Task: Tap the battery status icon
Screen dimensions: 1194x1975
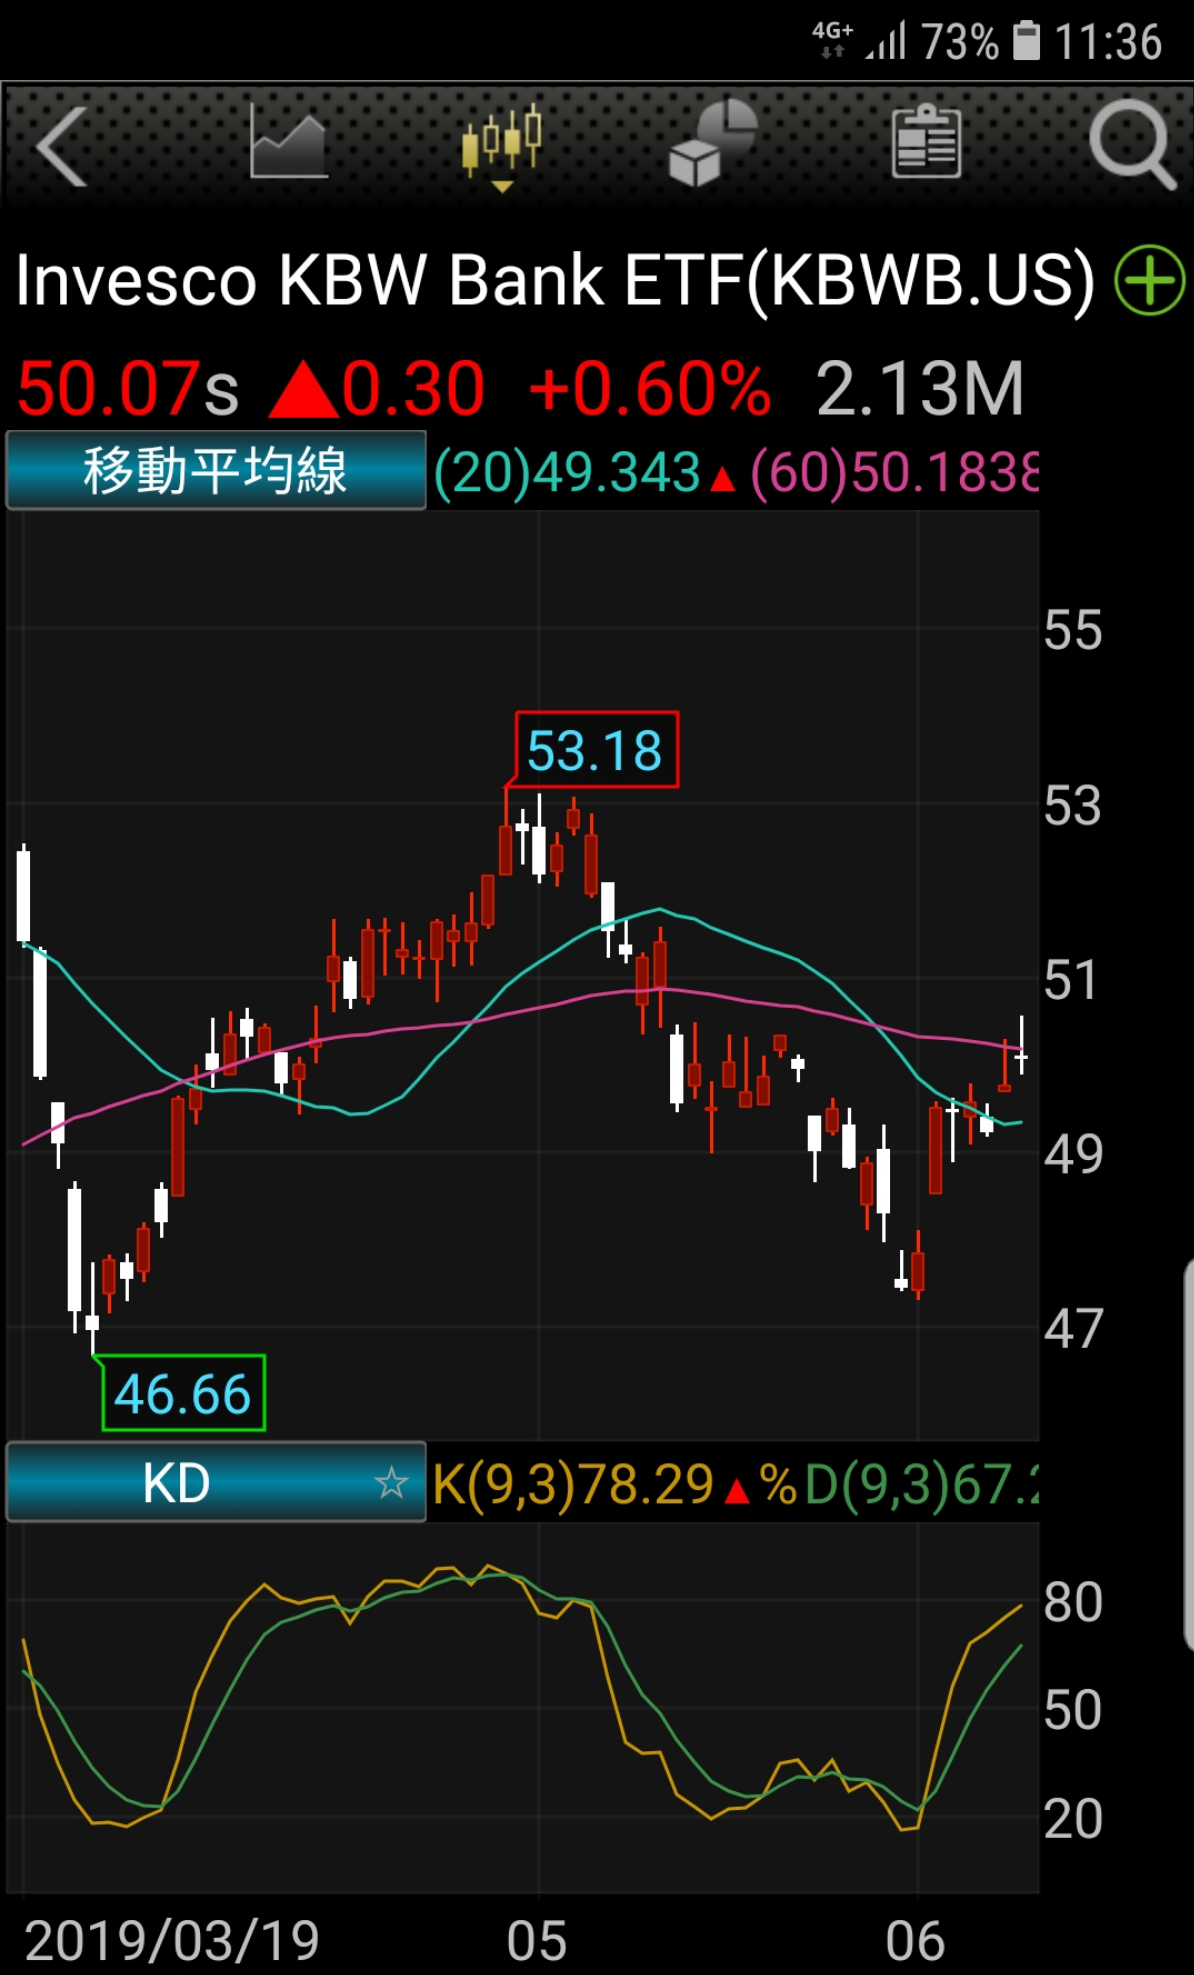Action: [1027, 42]
